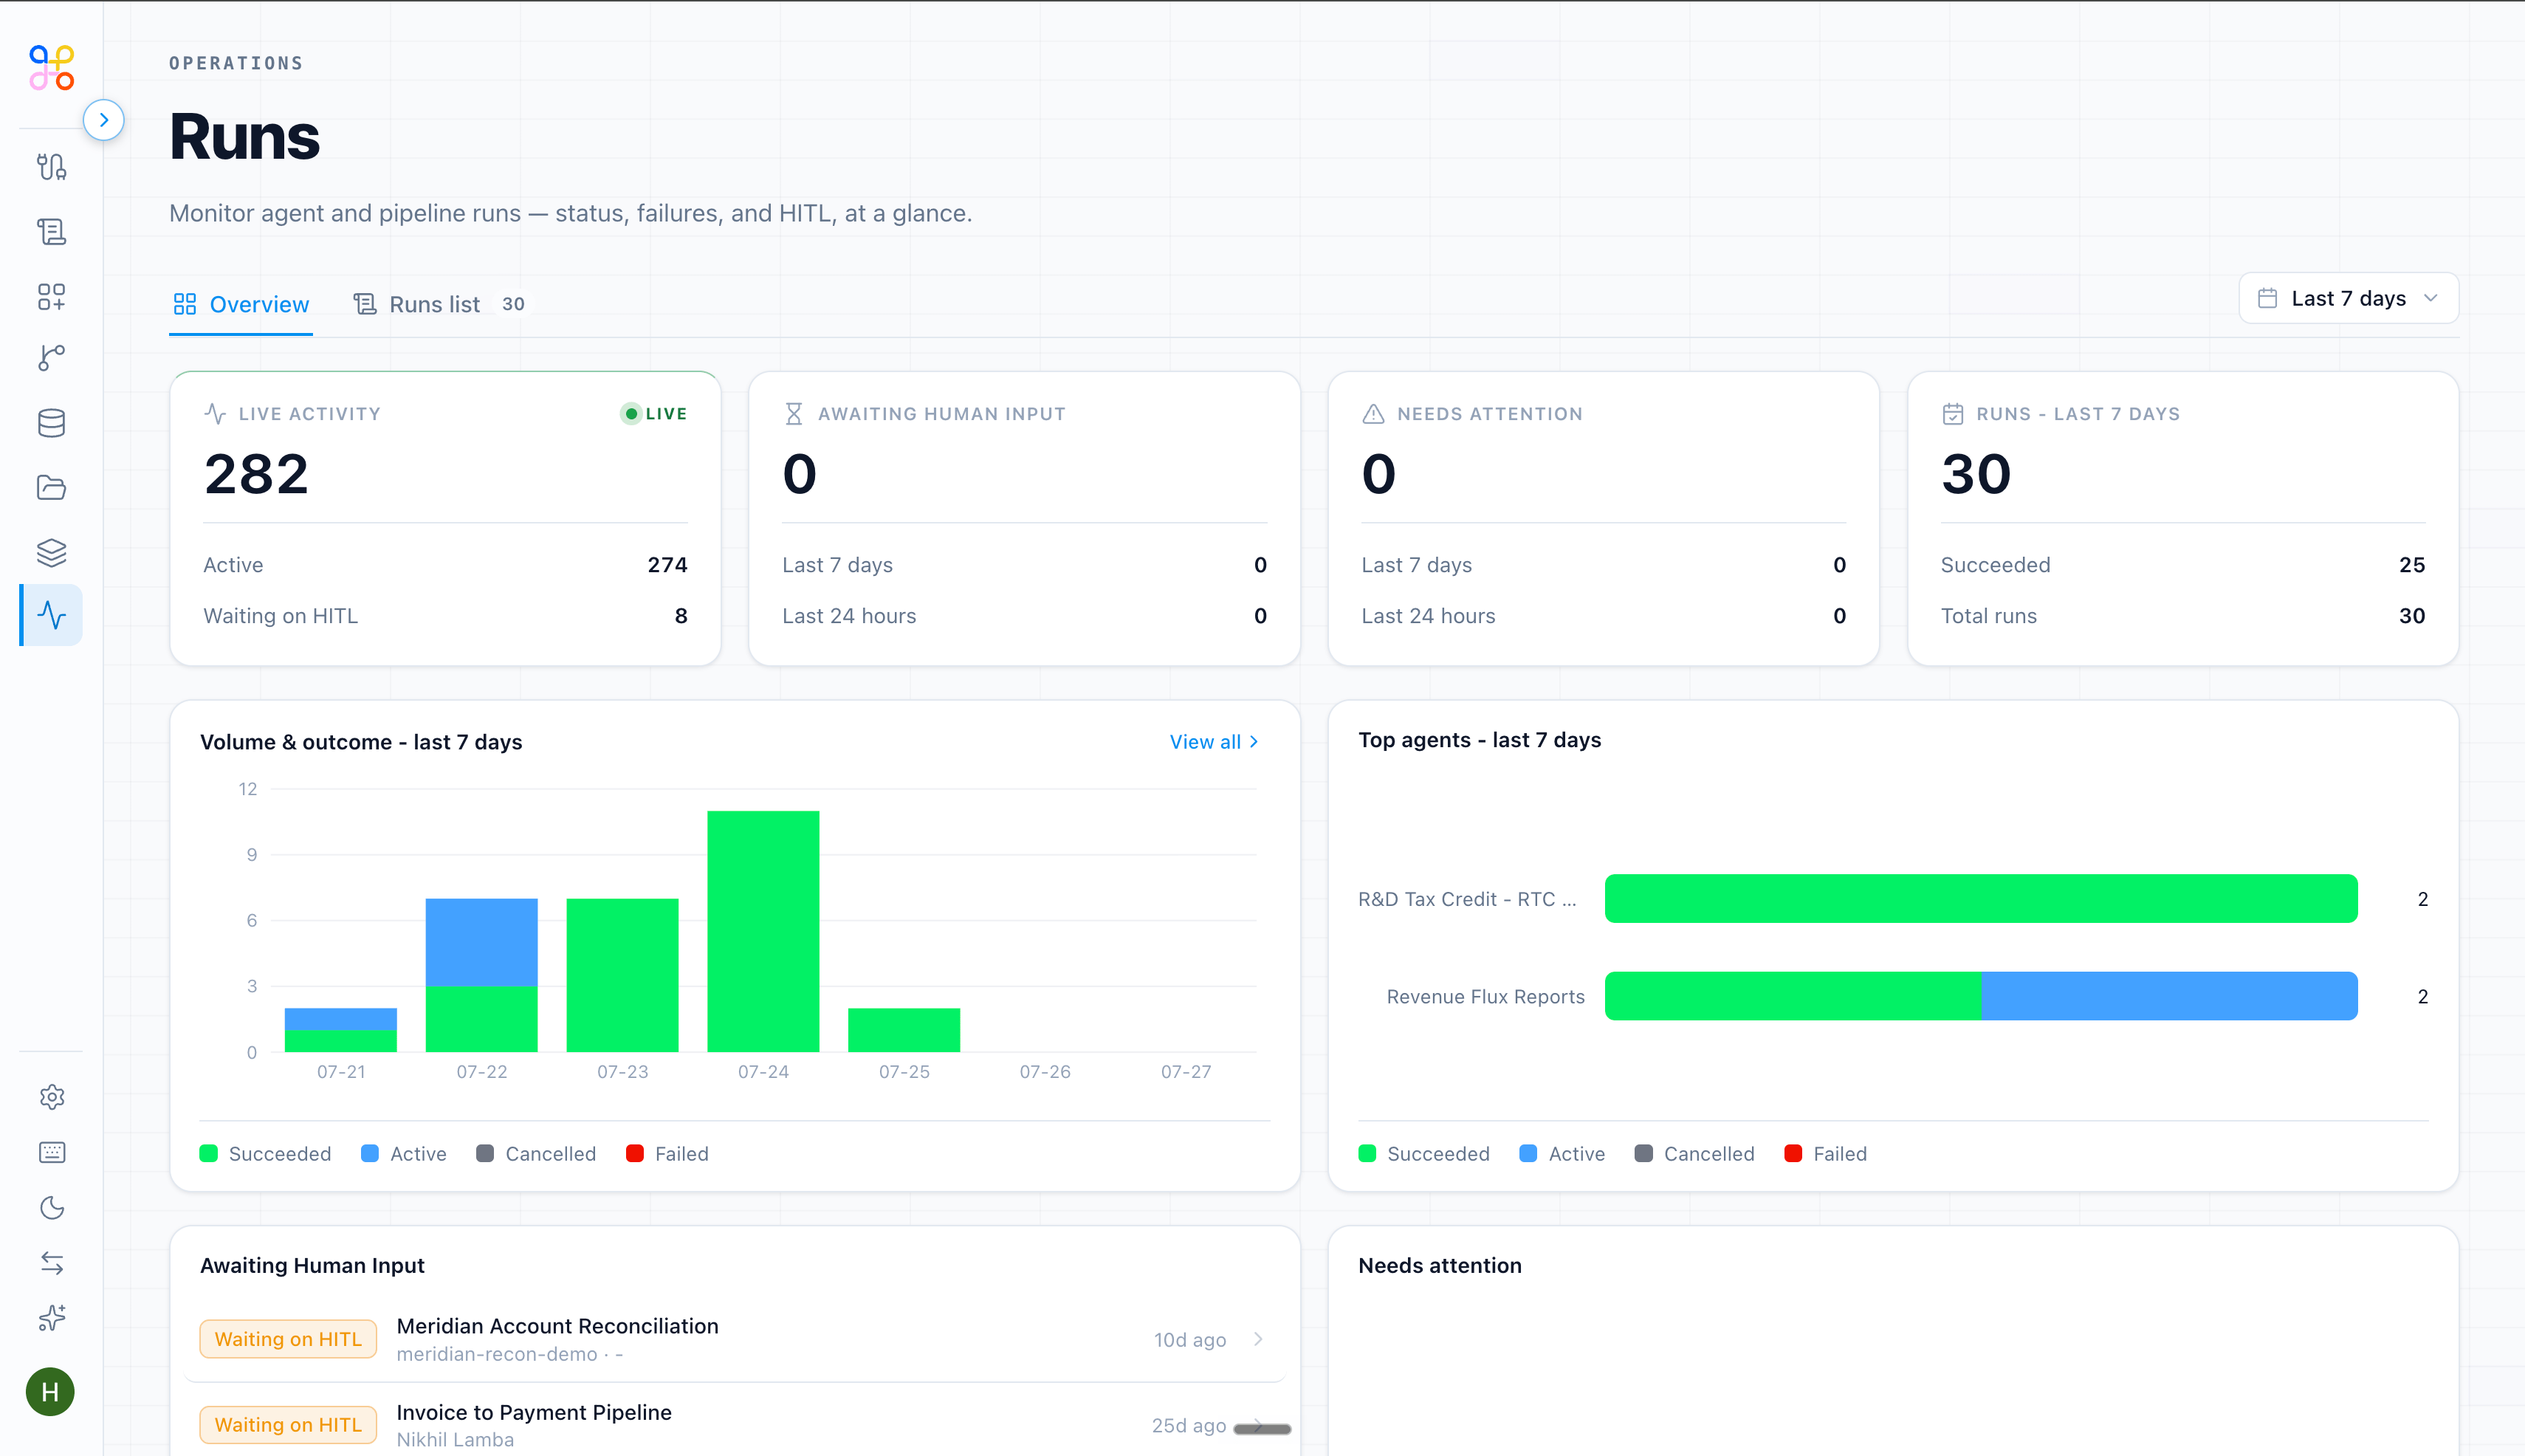Toggle Cancelled legend in Top agents chart
2525x1456 pixels.
1694,1154
